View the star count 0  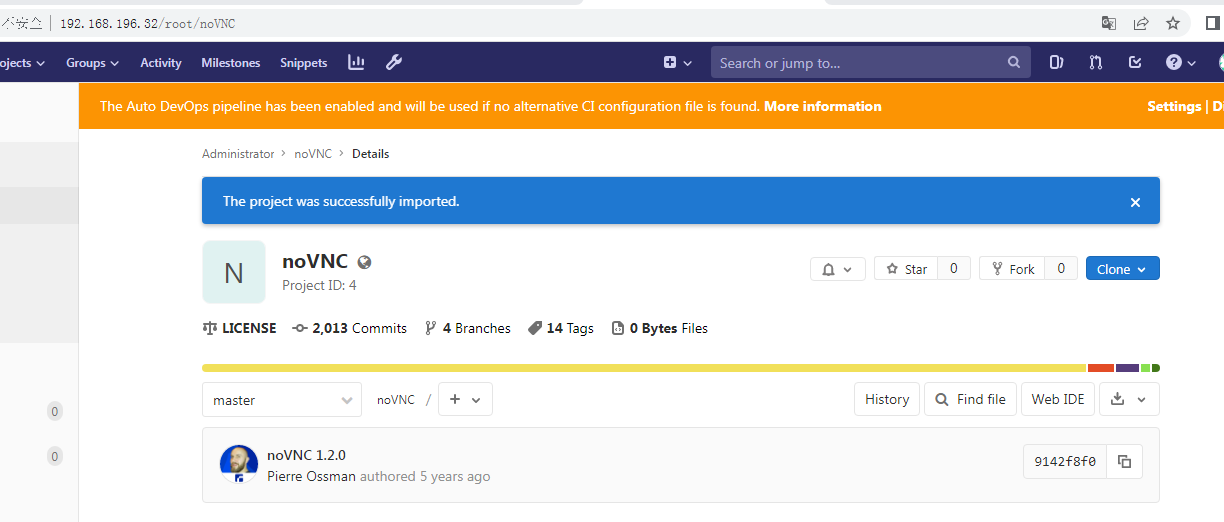pos(954,268)
